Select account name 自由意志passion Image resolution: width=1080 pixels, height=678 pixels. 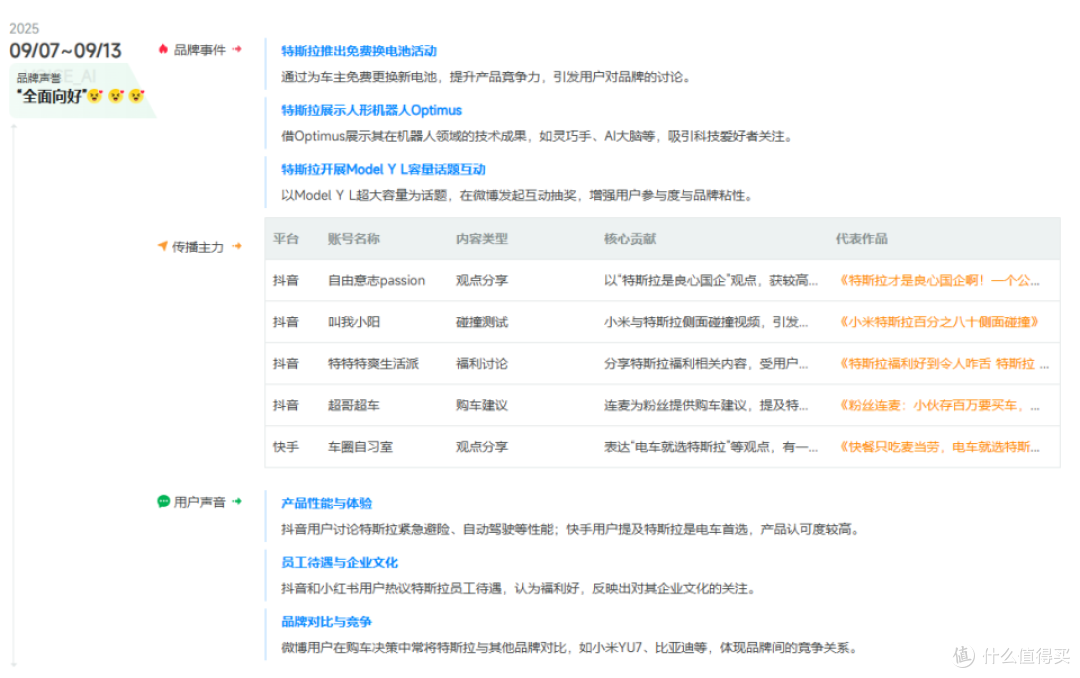click(x=376, y=280)
